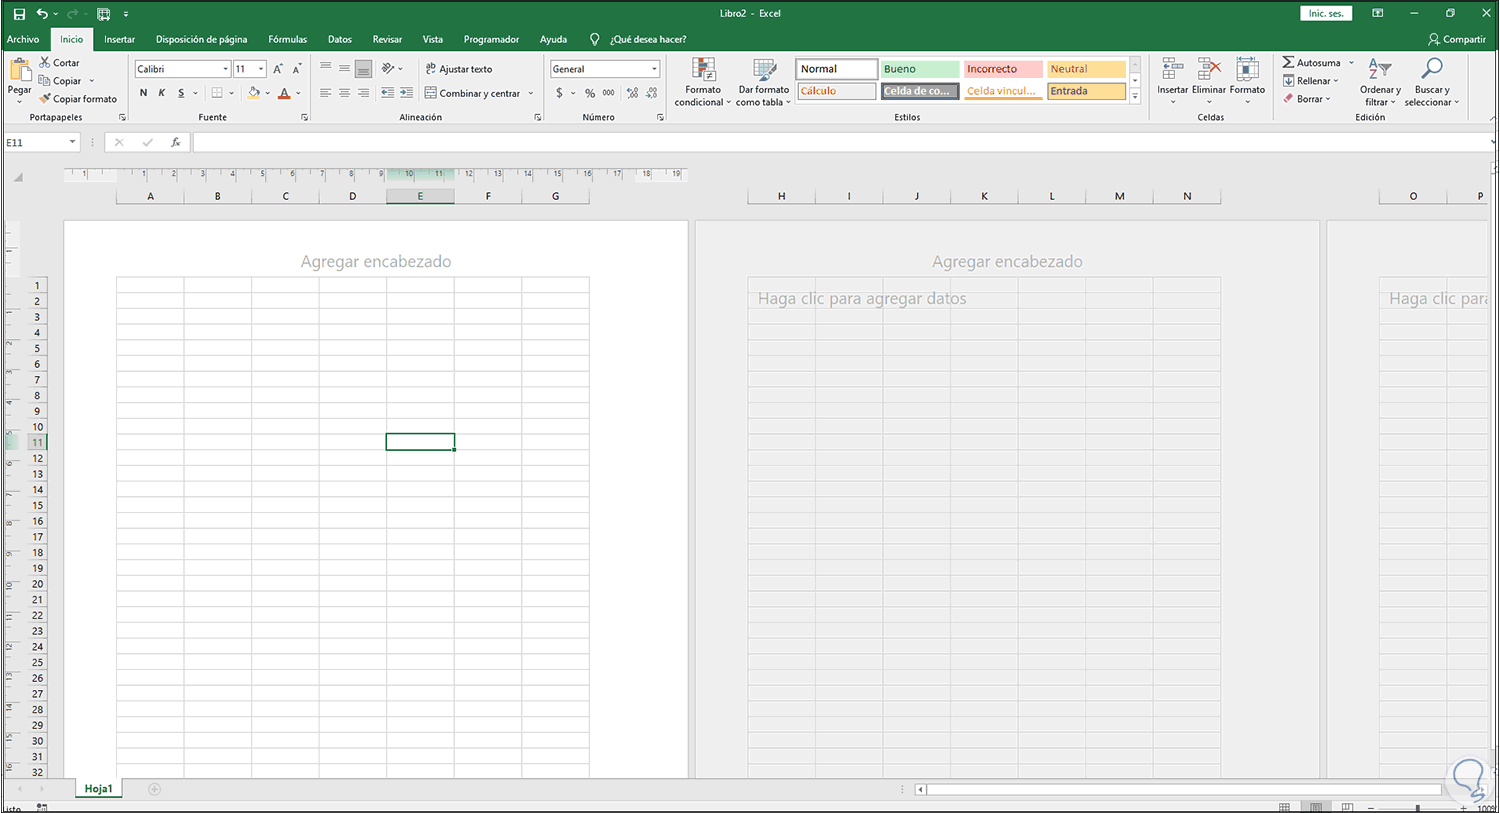Apply the Normal cell style
Image resolution: width=1500 pixels, height=813 pixels.
(836, 69)
